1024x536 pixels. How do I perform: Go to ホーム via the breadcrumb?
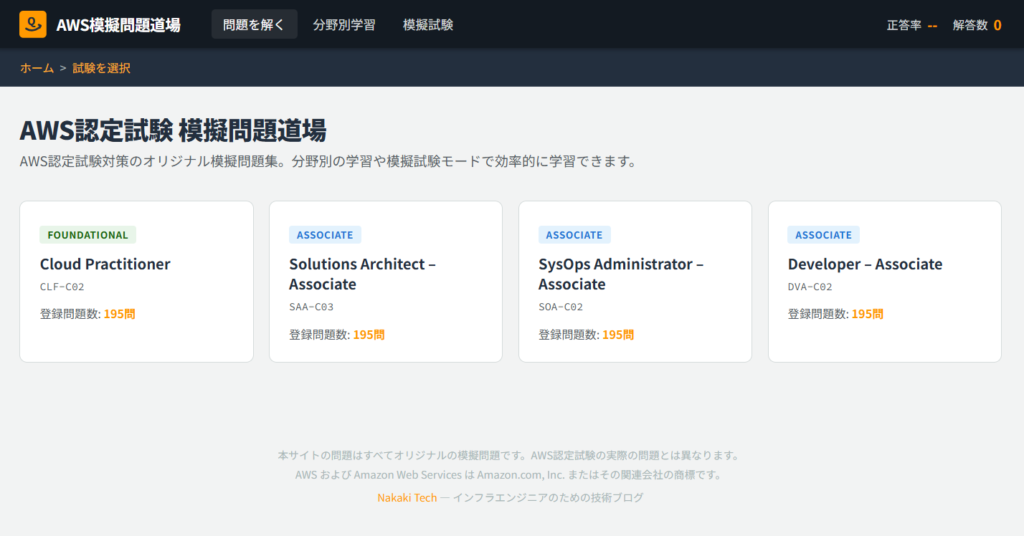[37, 68]
